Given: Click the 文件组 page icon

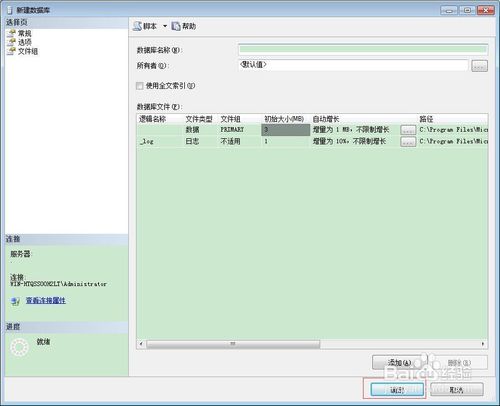Looking at the screenshot, I should (x=11, y=51).
